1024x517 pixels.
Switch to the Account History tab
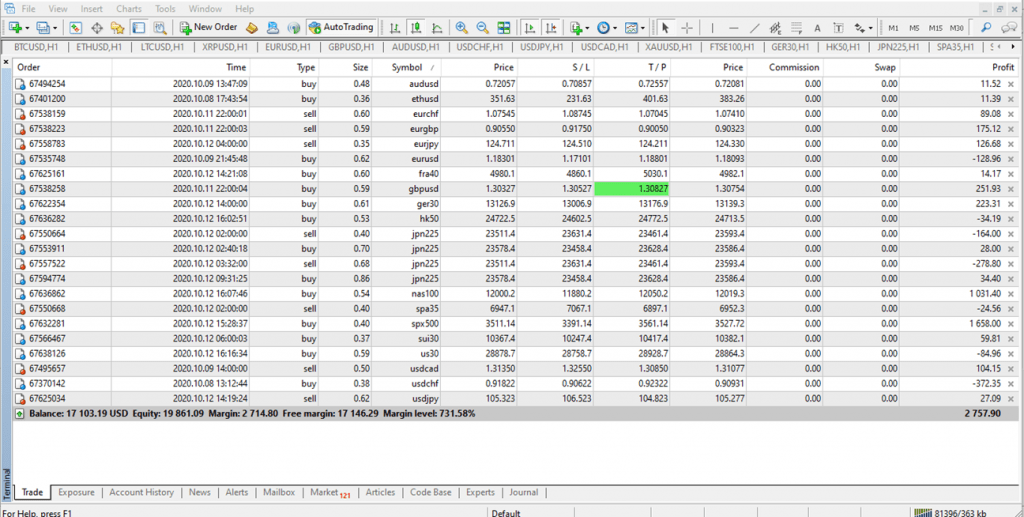click(x=141, y=492)
